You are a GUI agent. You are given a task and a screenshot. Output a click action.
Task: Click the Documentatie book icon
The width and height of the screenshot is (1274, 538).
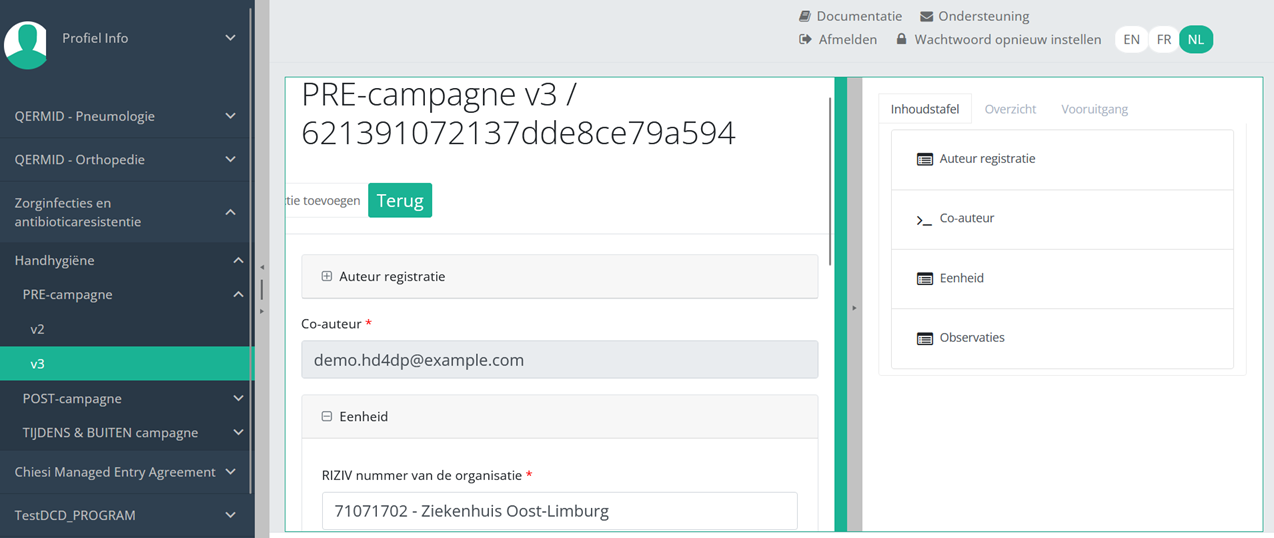point(804,16)
